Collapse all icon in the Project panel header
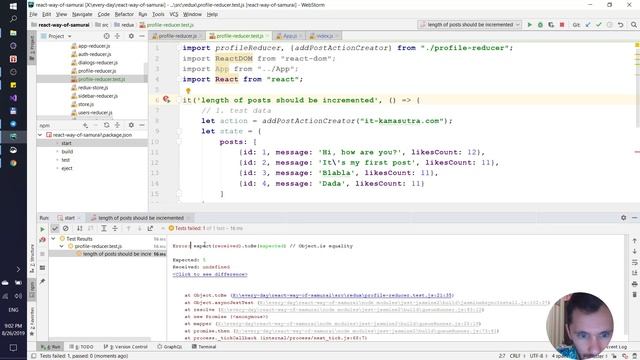 118,36
